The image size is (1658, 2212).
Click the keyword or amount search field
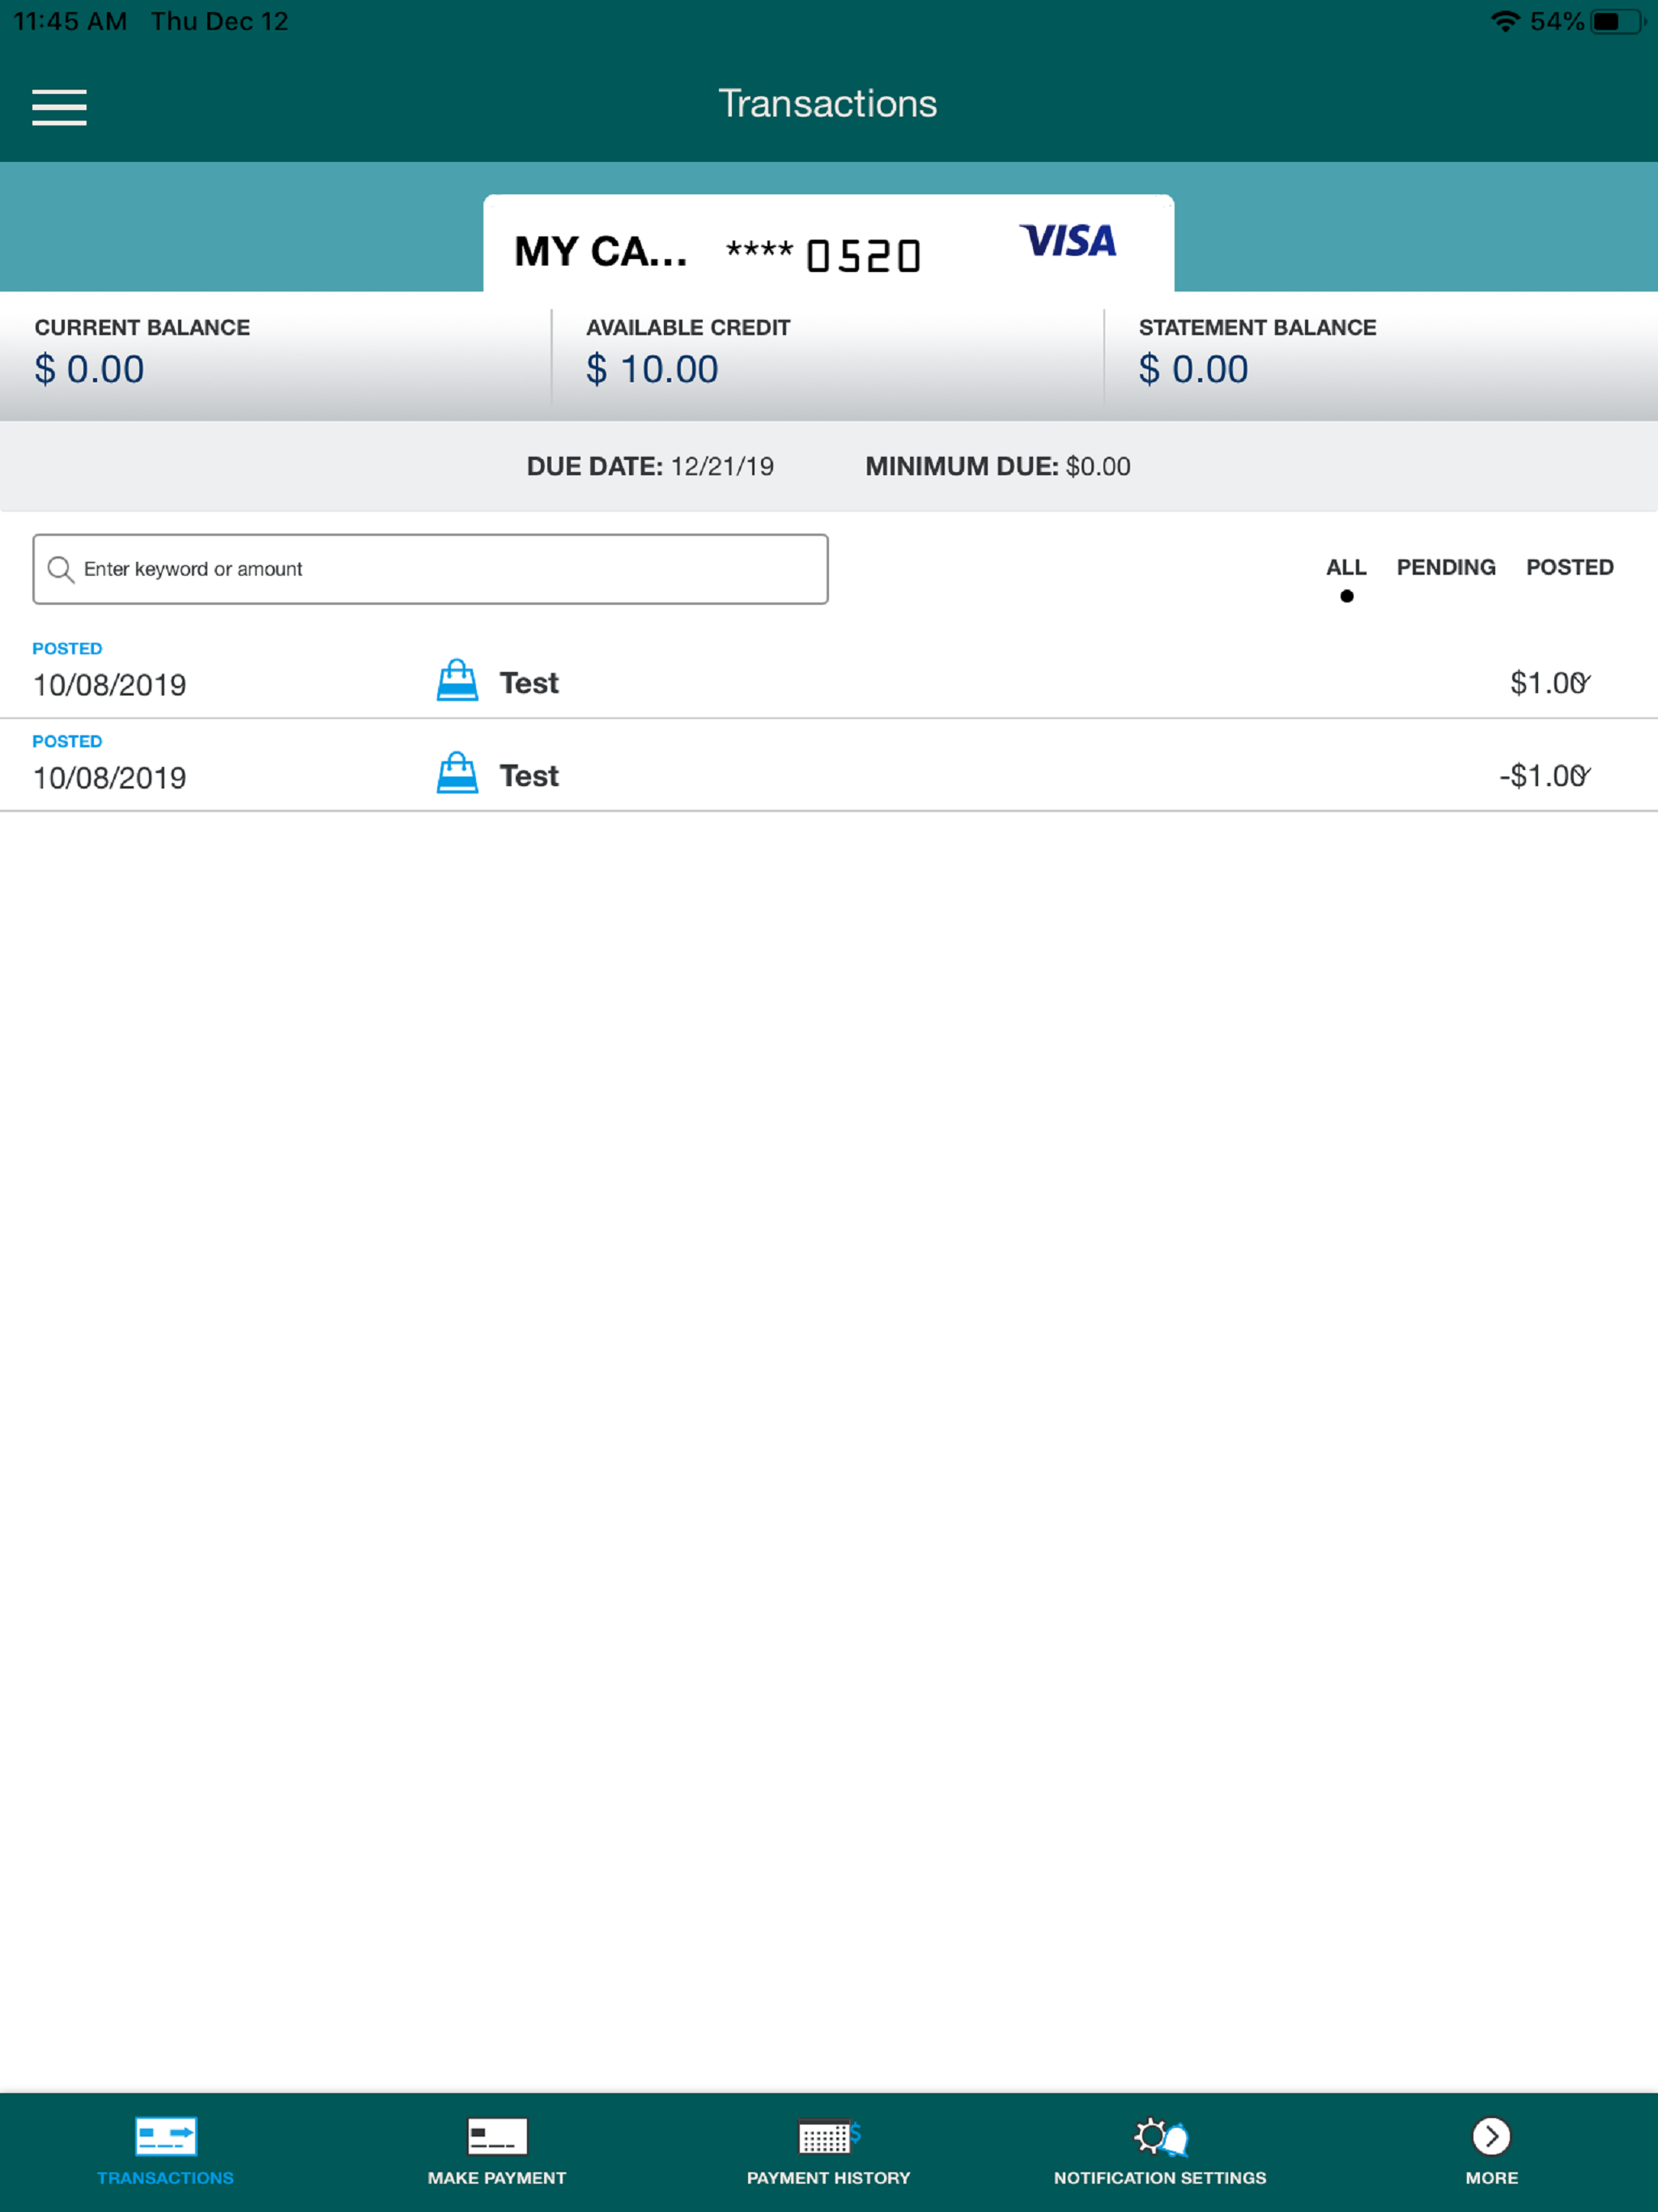click(x=430, y=569)
